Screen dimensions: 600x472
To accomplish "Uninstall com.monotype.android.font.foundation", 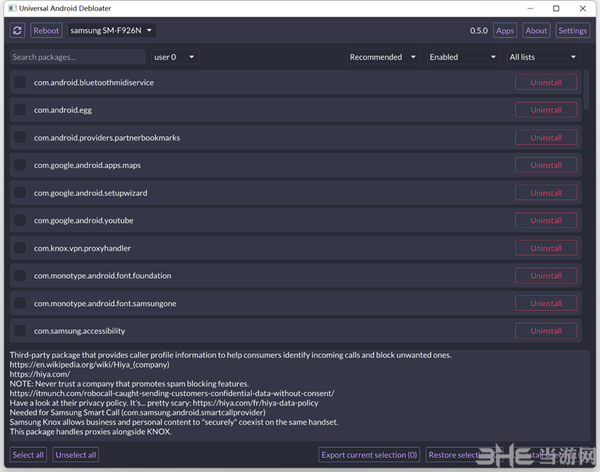I will tap(546, 276).
